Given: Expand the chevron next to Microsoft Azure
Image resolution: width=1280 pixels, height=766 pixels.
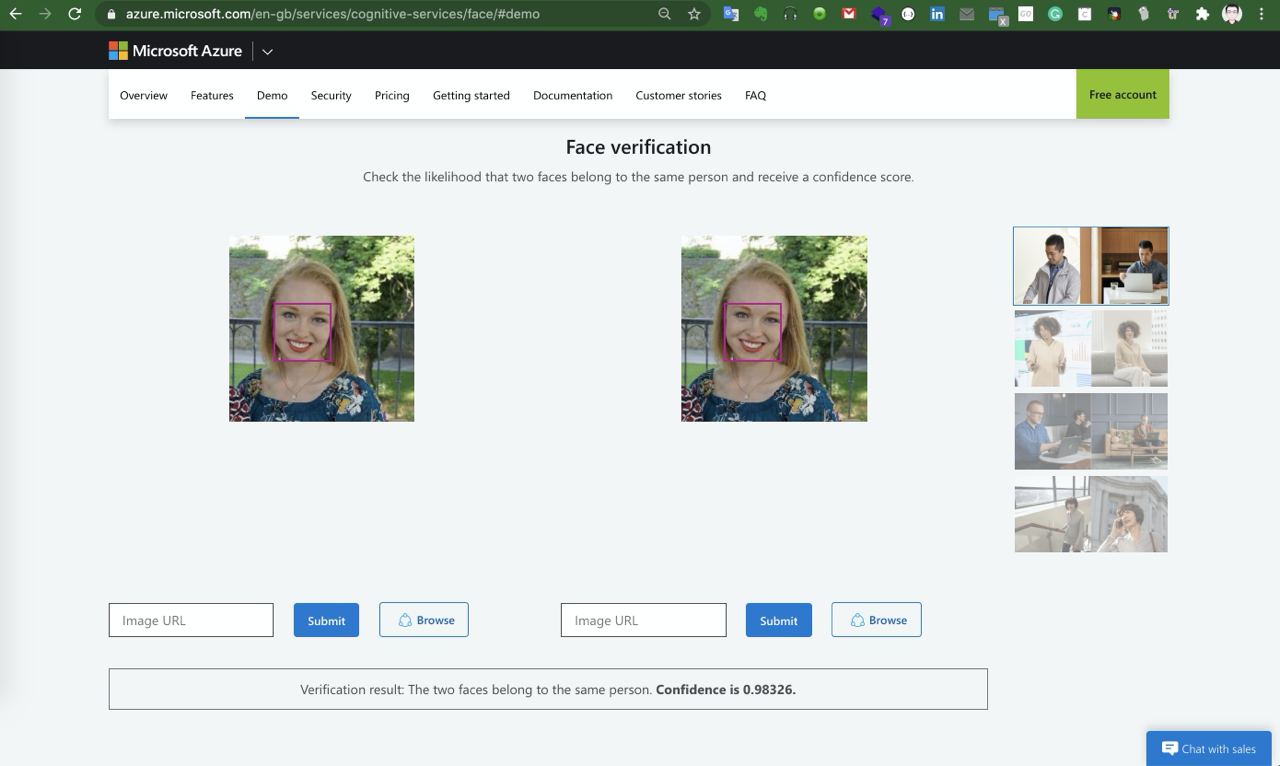Looking at the screenshot, I should (267, 51).
